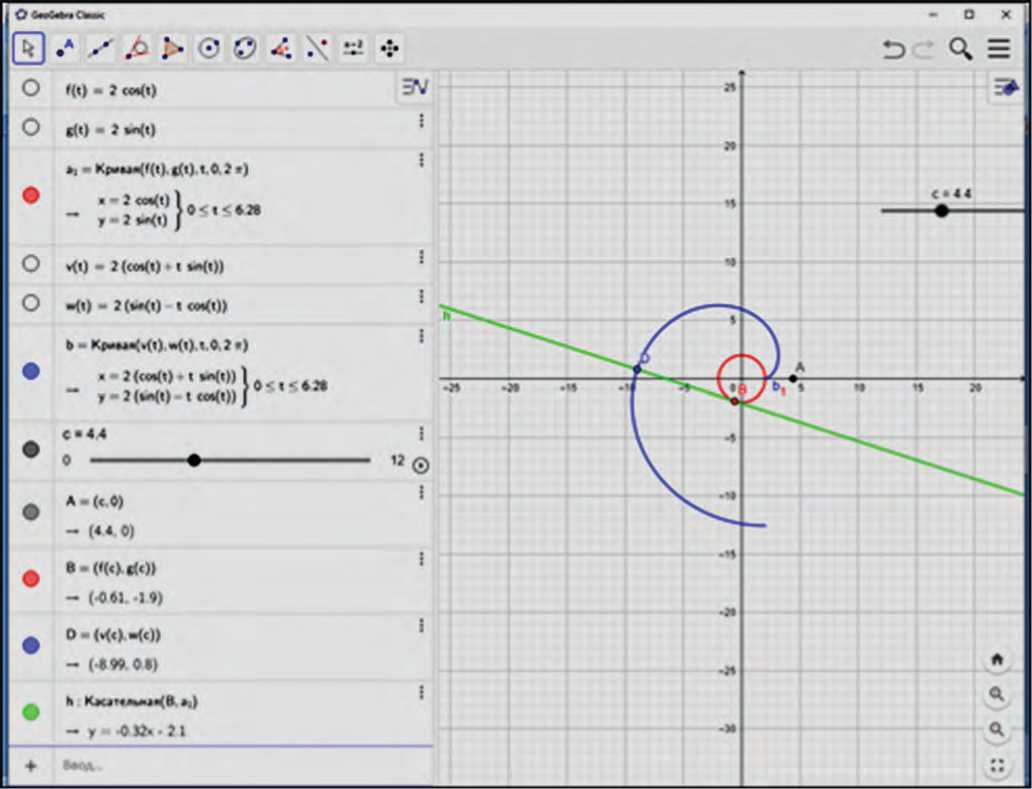Hide blue point D
Screen dimensions: 1032x789
[x=31, y=646]
